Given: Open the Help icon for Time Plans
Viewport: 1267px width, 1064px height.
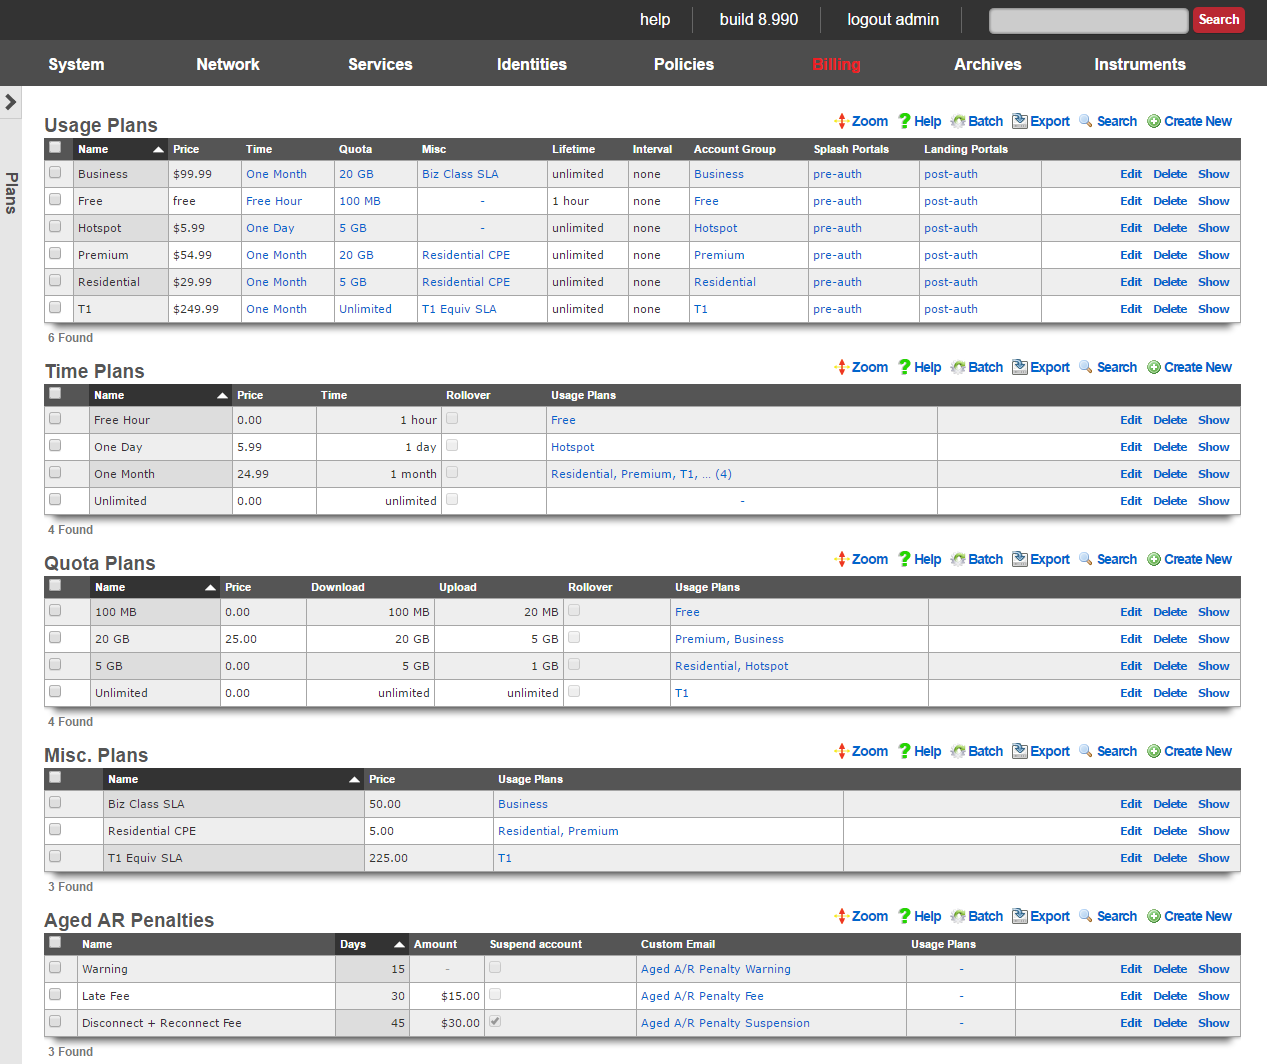Looking at the screenshot, I should pos(904,367).
